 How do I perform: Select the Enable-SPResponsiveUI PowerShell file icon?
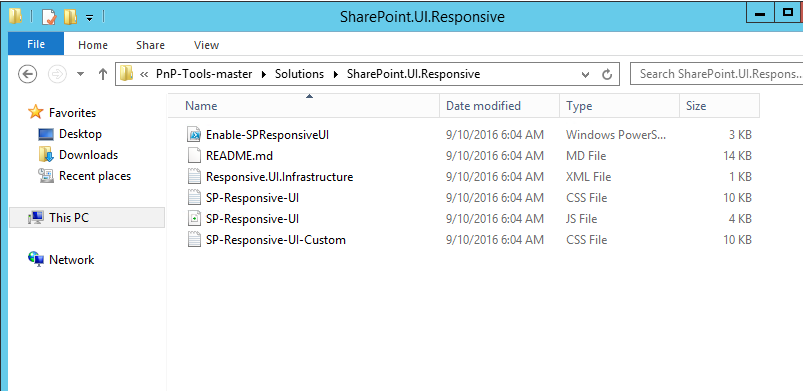(194, 135)
